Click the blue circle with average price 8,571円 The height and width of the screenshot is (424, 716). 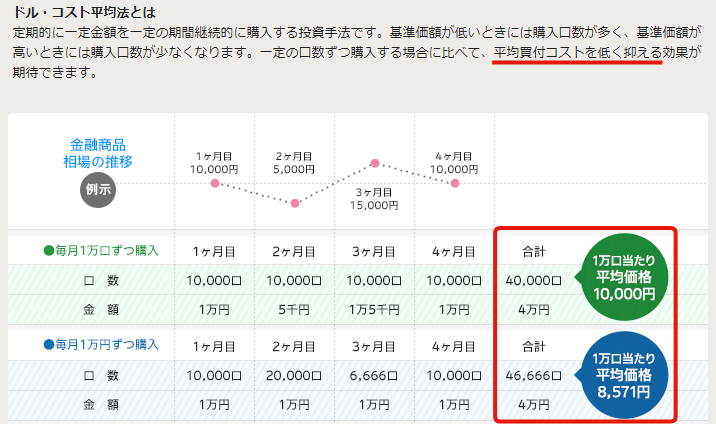click(624, 375)
